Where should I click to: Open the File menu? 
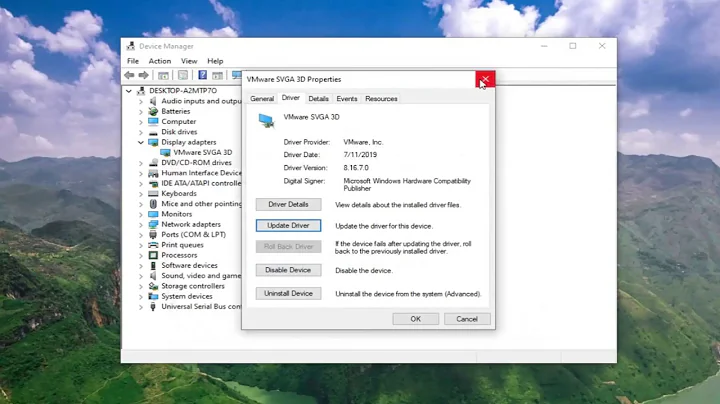pos(133,61)
